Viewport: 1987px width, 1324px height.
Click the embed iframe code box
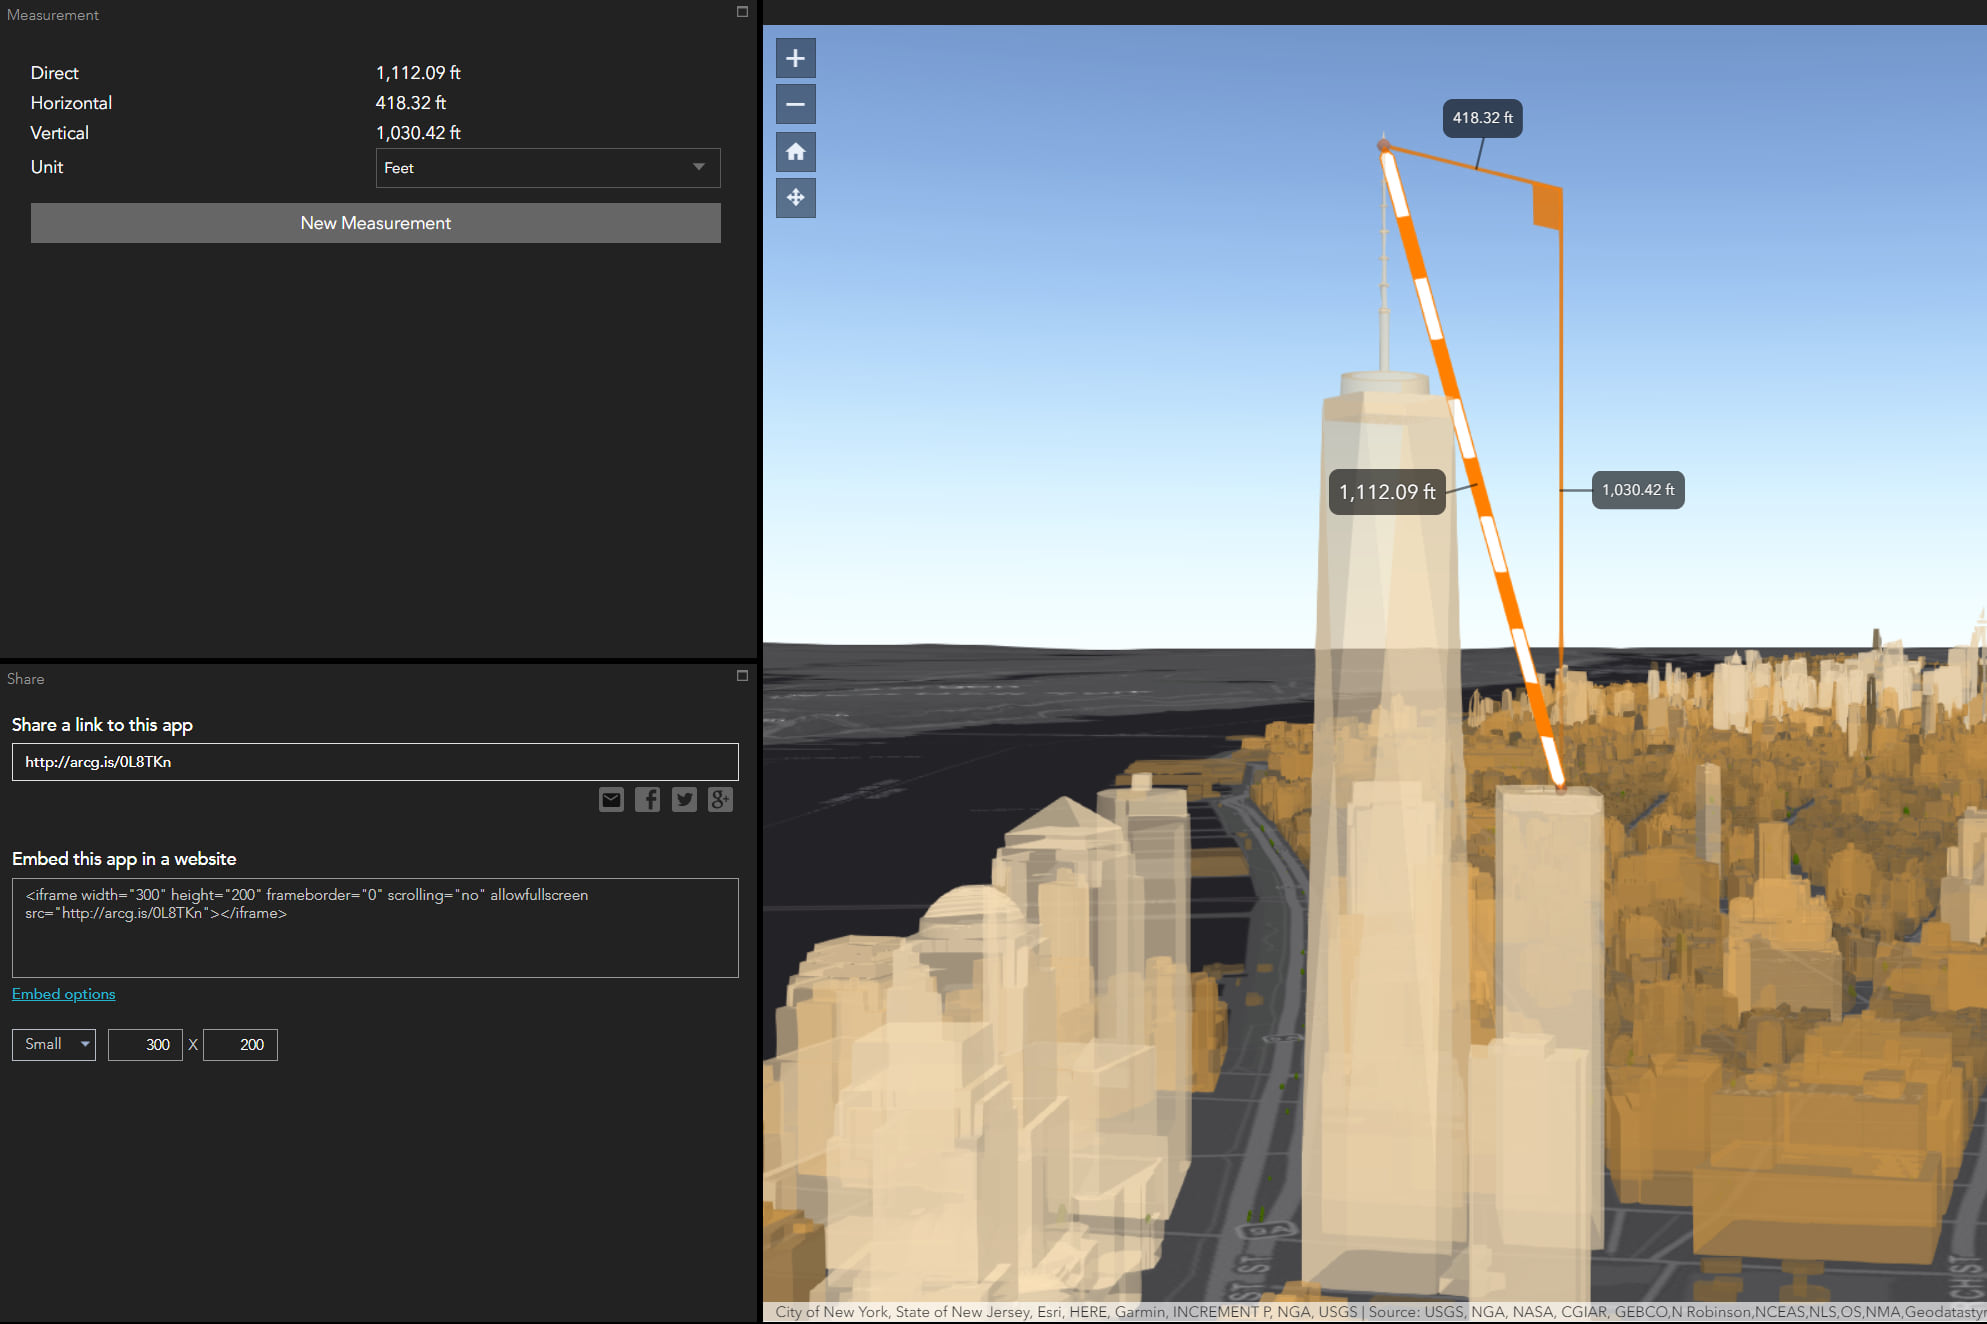coord(375,927)
